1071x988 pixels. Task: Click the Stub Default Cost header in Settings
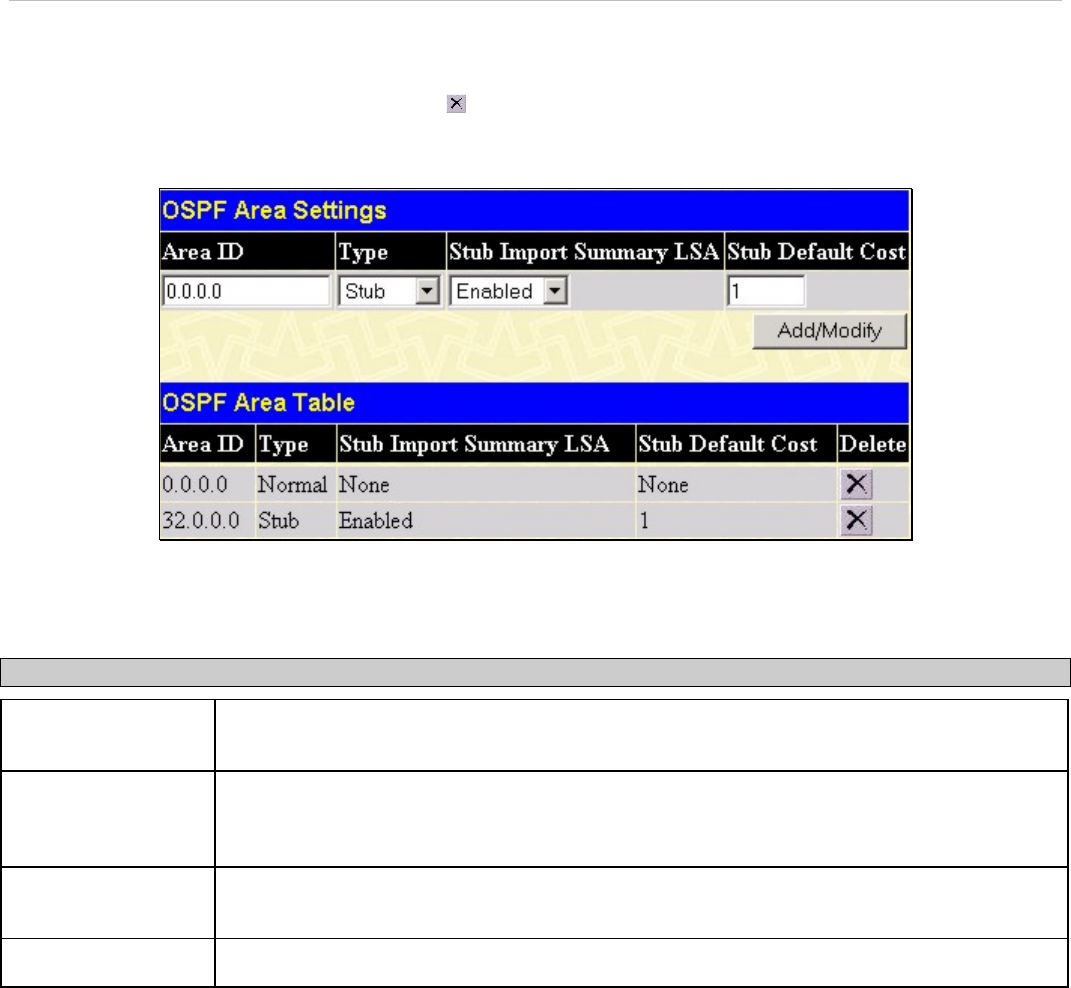[816, 251]
